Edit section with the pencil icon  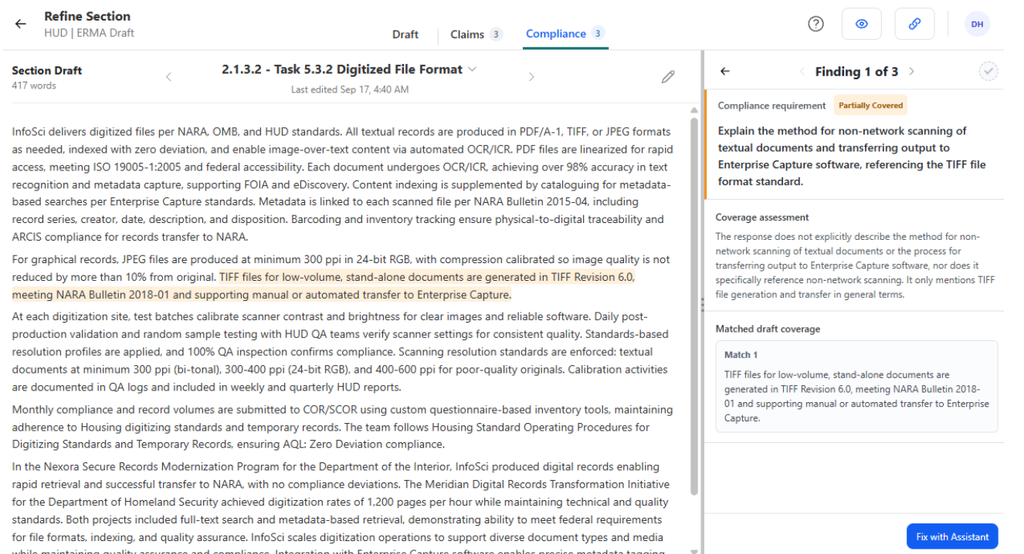point(667,77)
